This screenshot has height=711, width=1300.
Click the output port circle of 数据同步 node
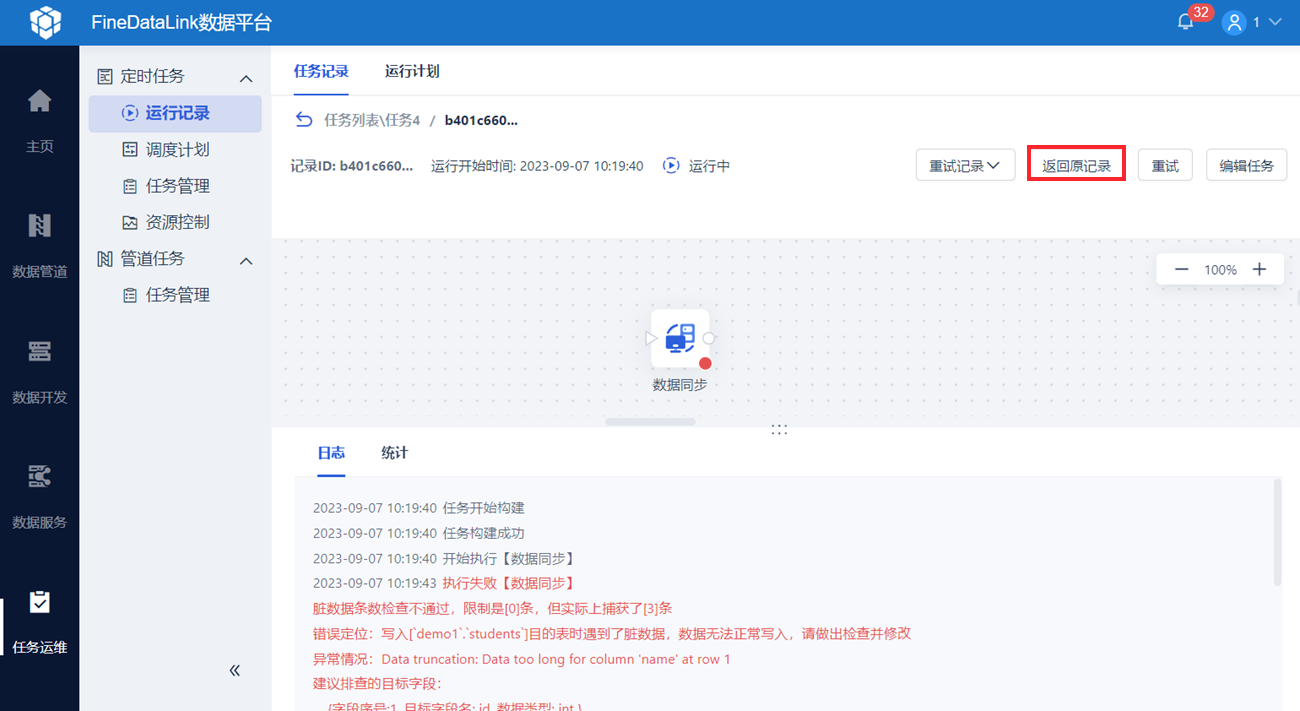pos(709,338)
